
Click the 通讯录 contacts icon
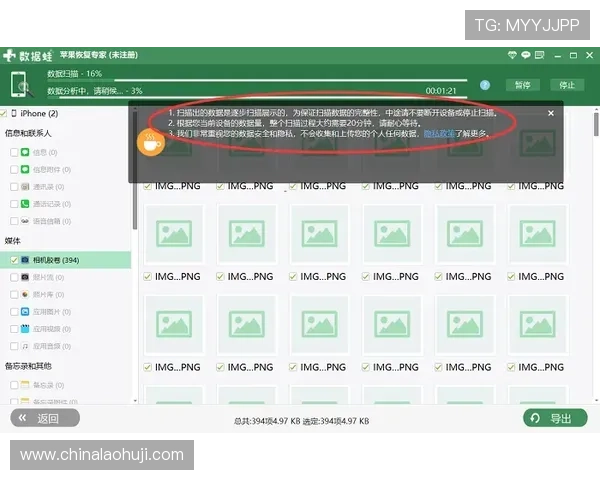25,187
